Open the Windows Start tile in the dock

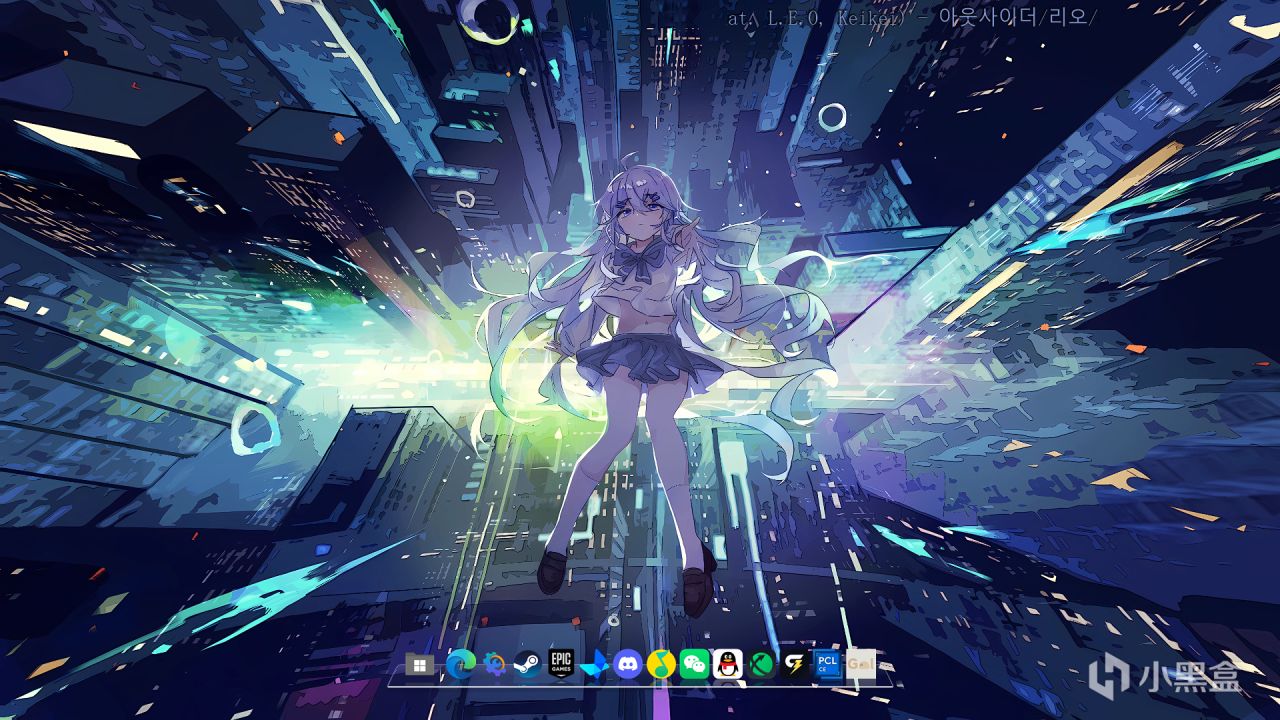point(420,664)
